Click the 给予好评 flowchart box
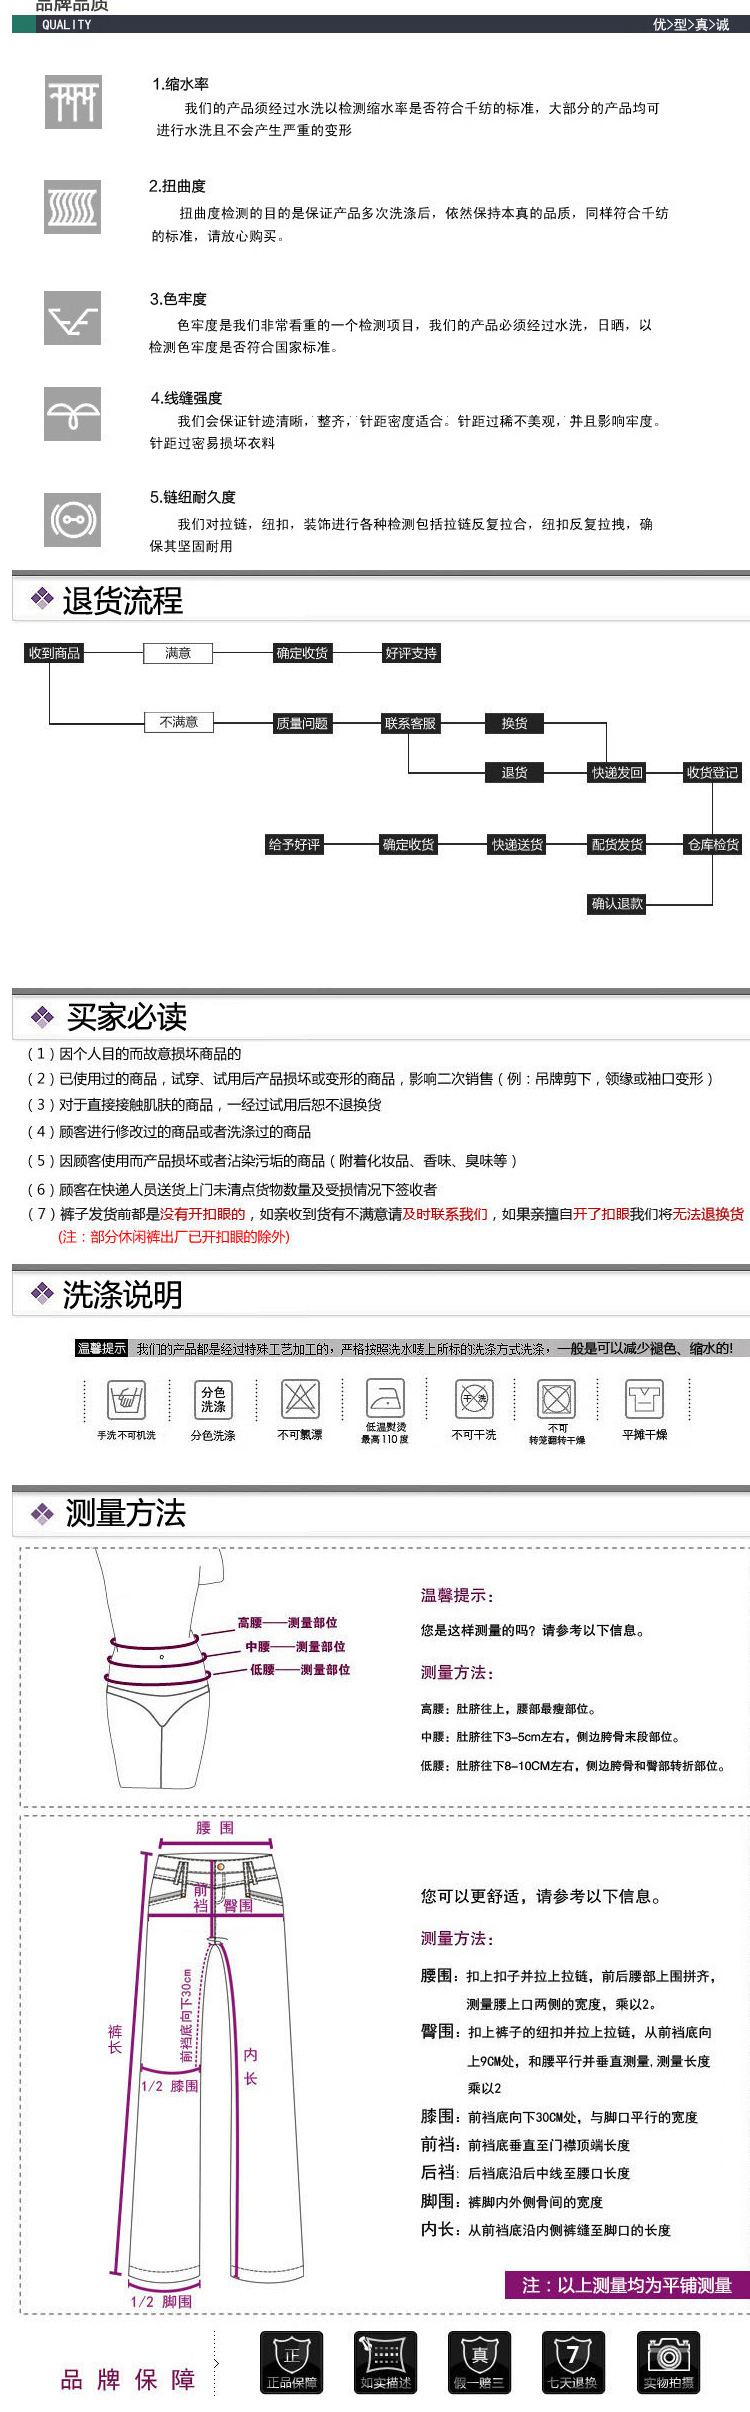Viewport: 750px width, 2412px height. click(294, 844)
